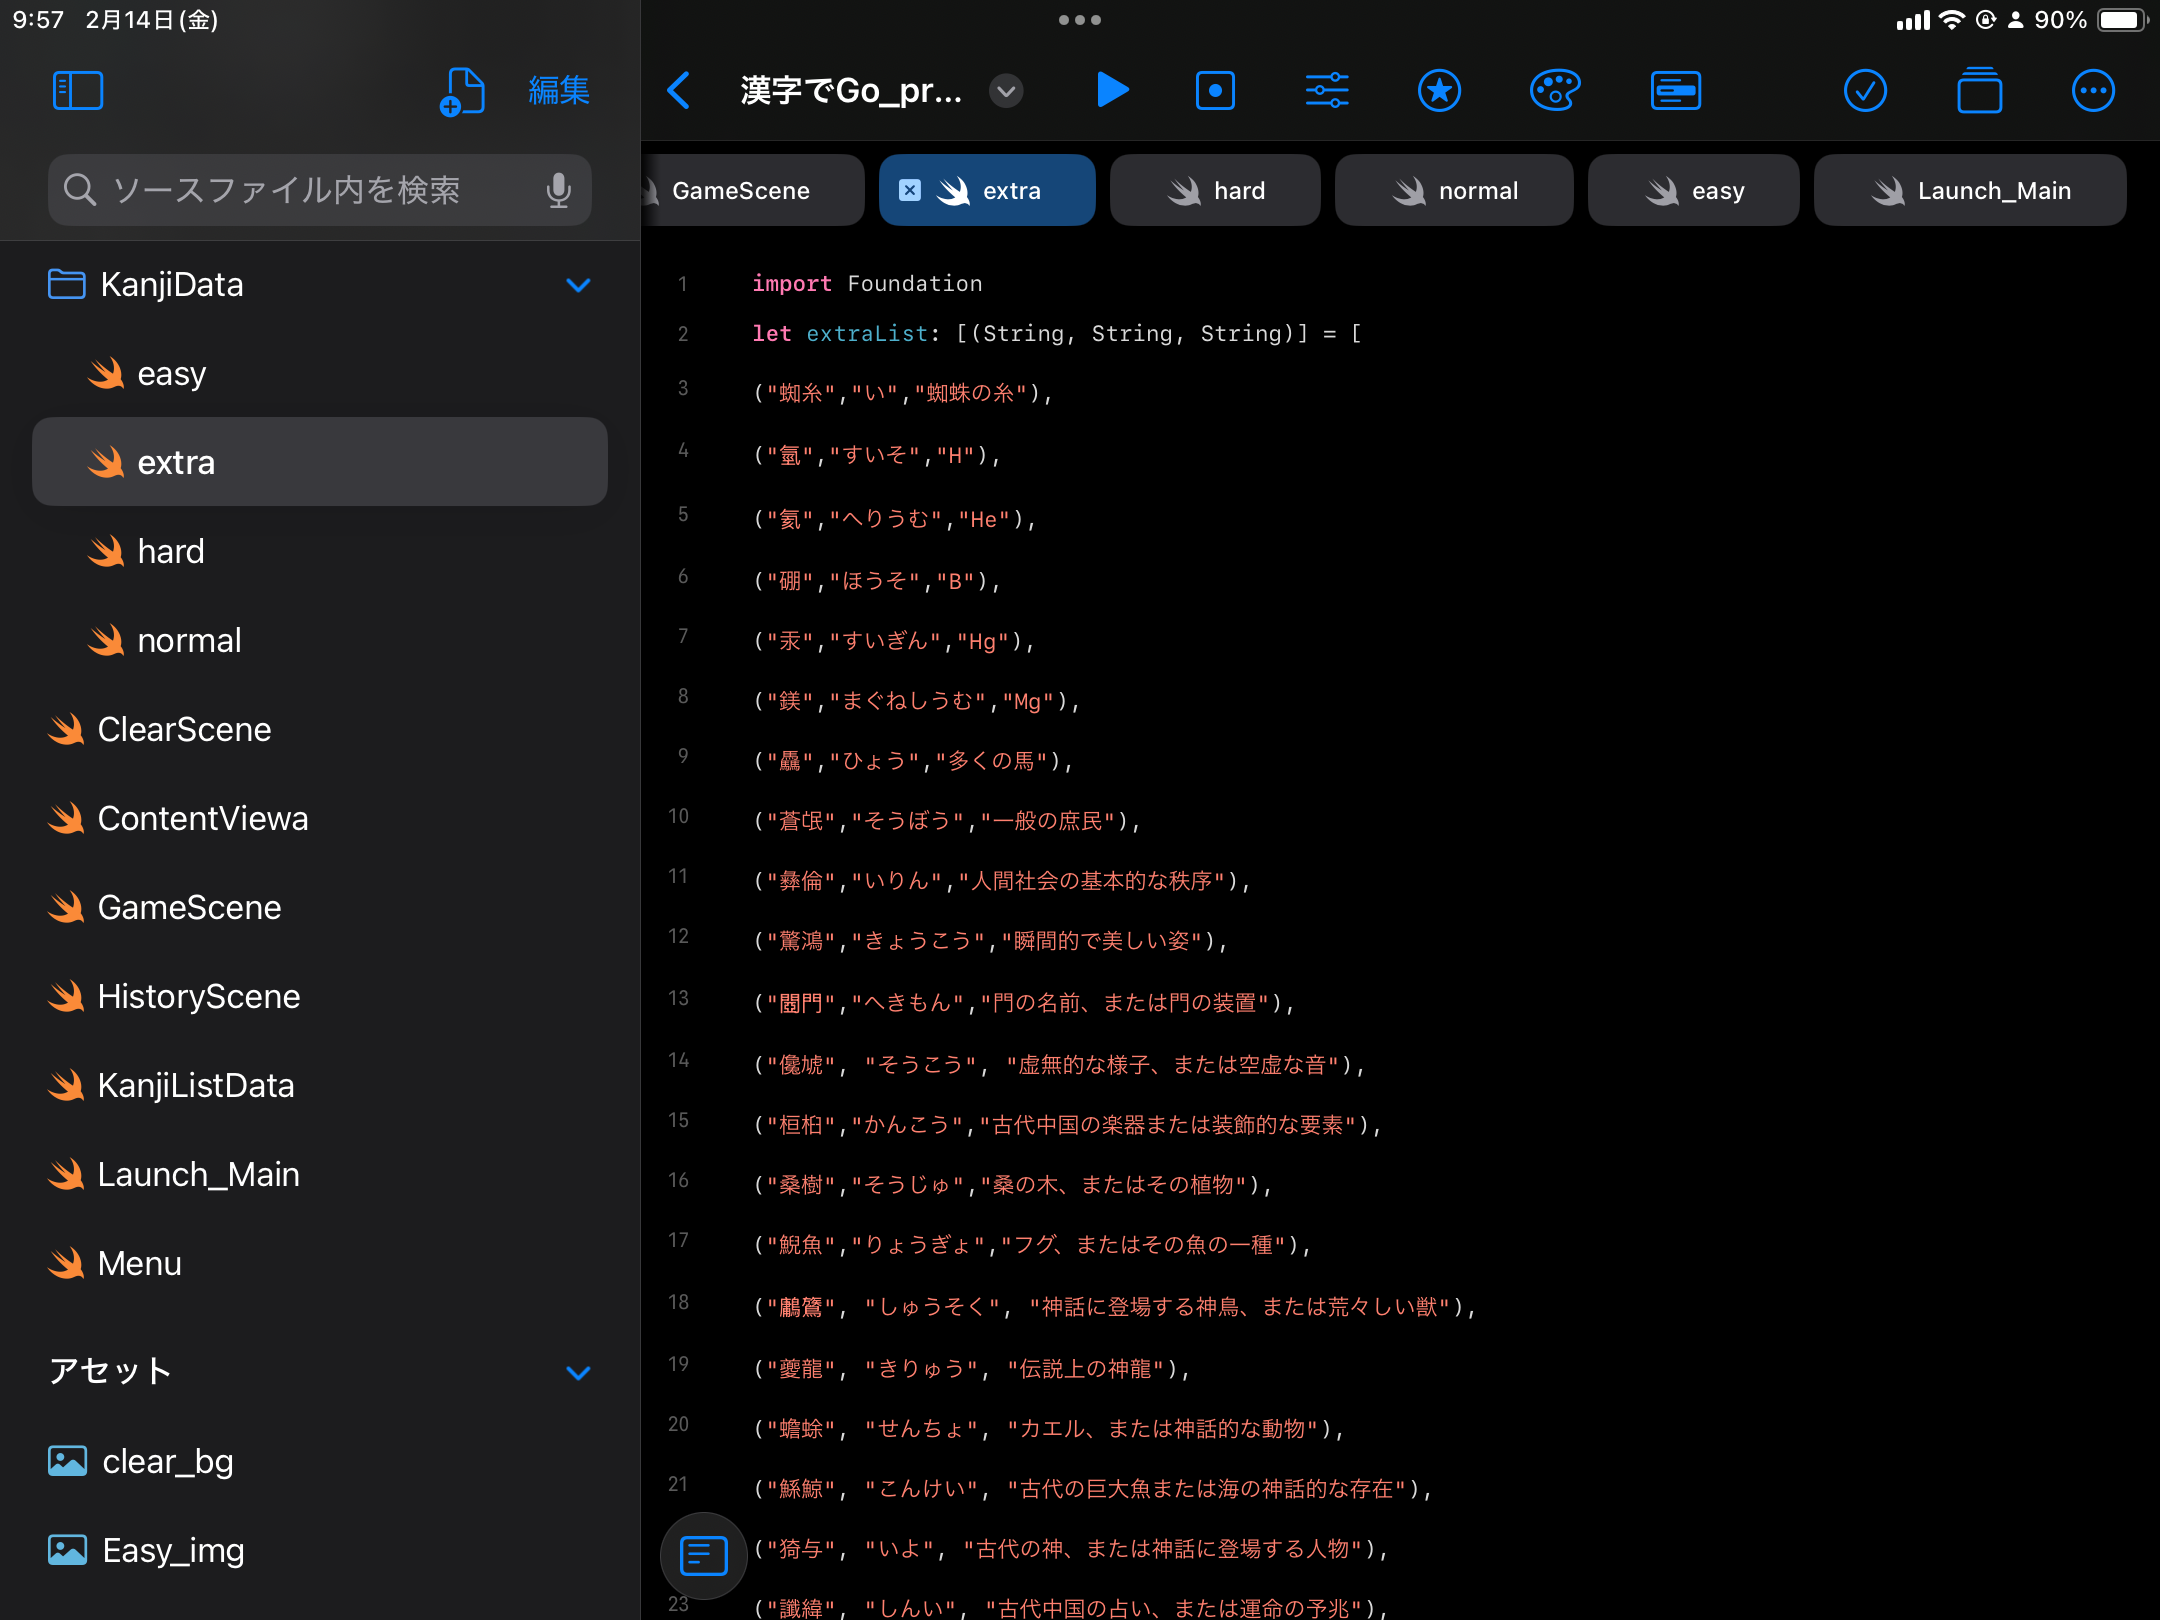
Task: Open the project title dropdown
Action: [1006, 90]
